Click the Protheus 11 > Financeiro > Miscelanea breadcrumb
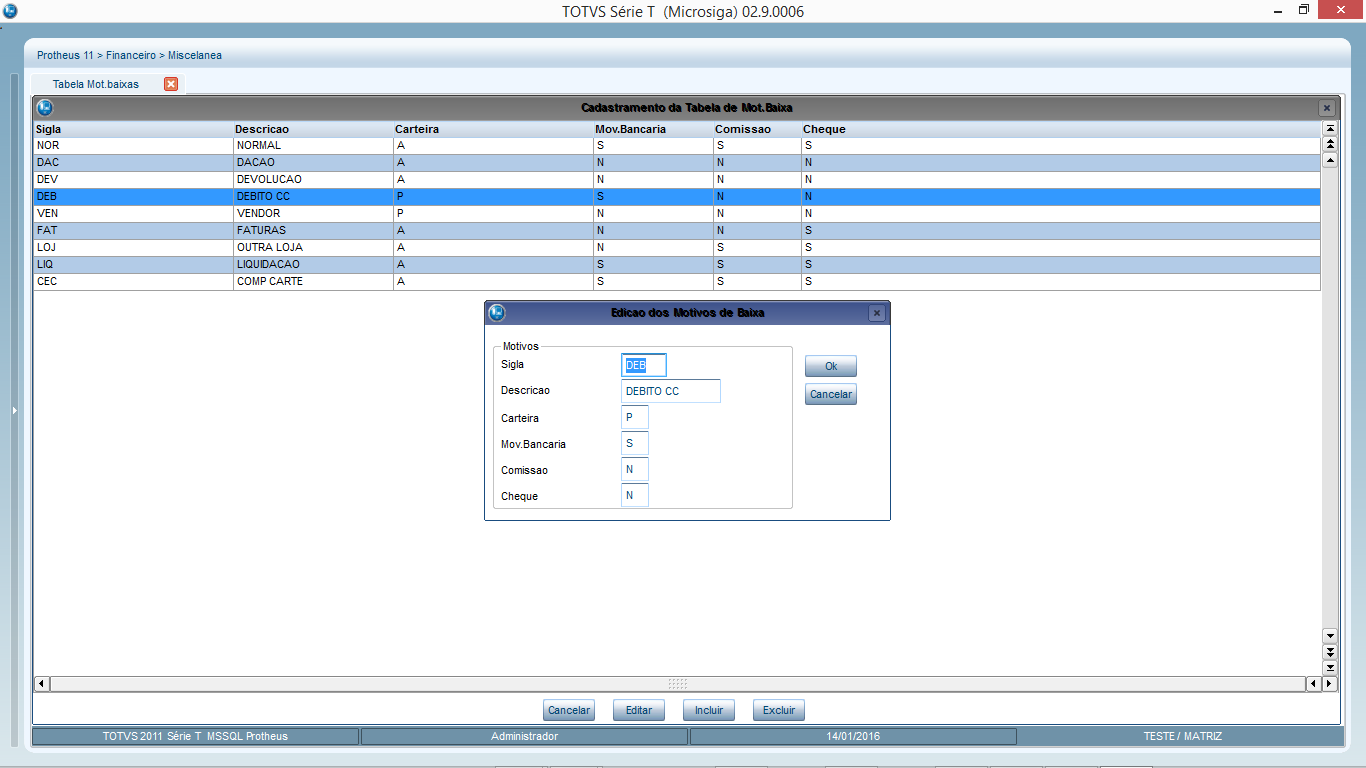The width and height of the screenshot is (1366, 768). click(130, 55)
